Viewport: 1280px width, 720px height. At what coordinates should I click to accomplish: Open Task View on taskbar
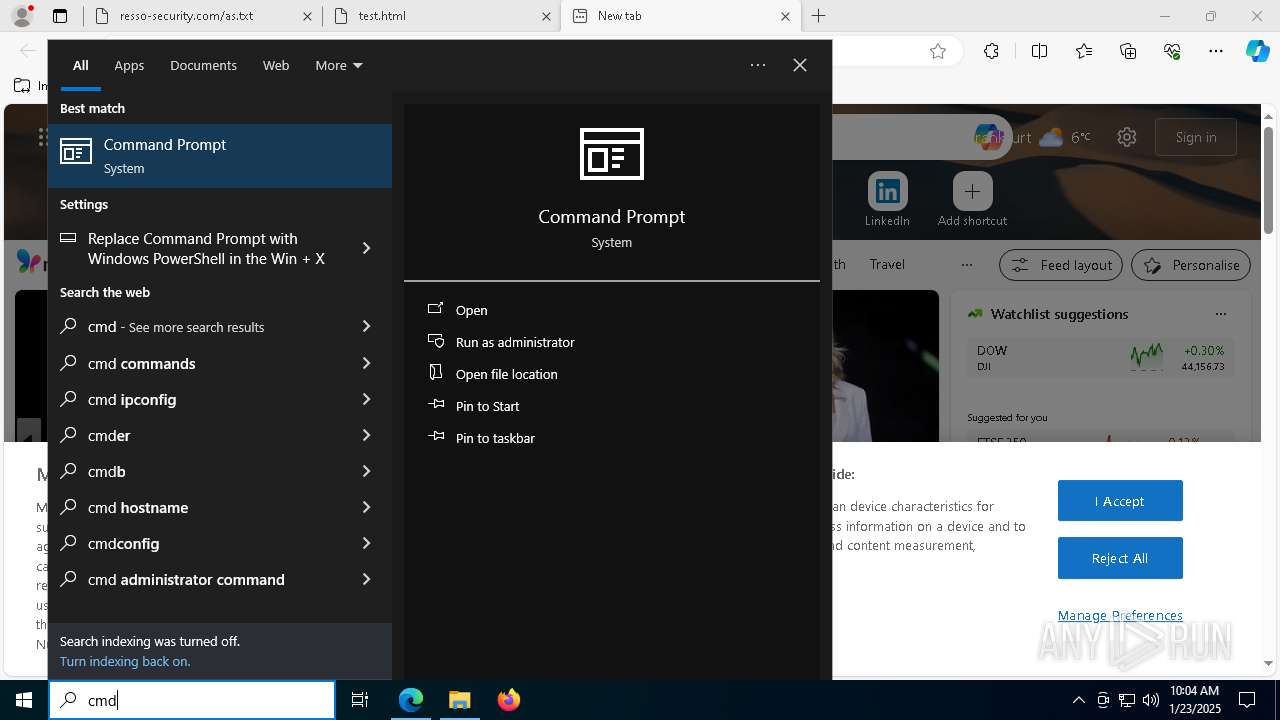(360, 700)
